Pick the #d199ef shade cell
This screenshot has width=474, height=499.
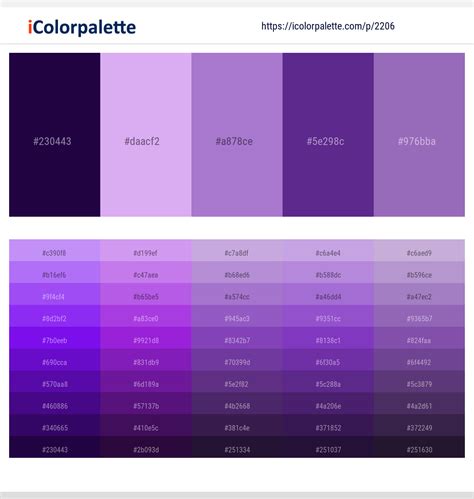click(146, 251)
